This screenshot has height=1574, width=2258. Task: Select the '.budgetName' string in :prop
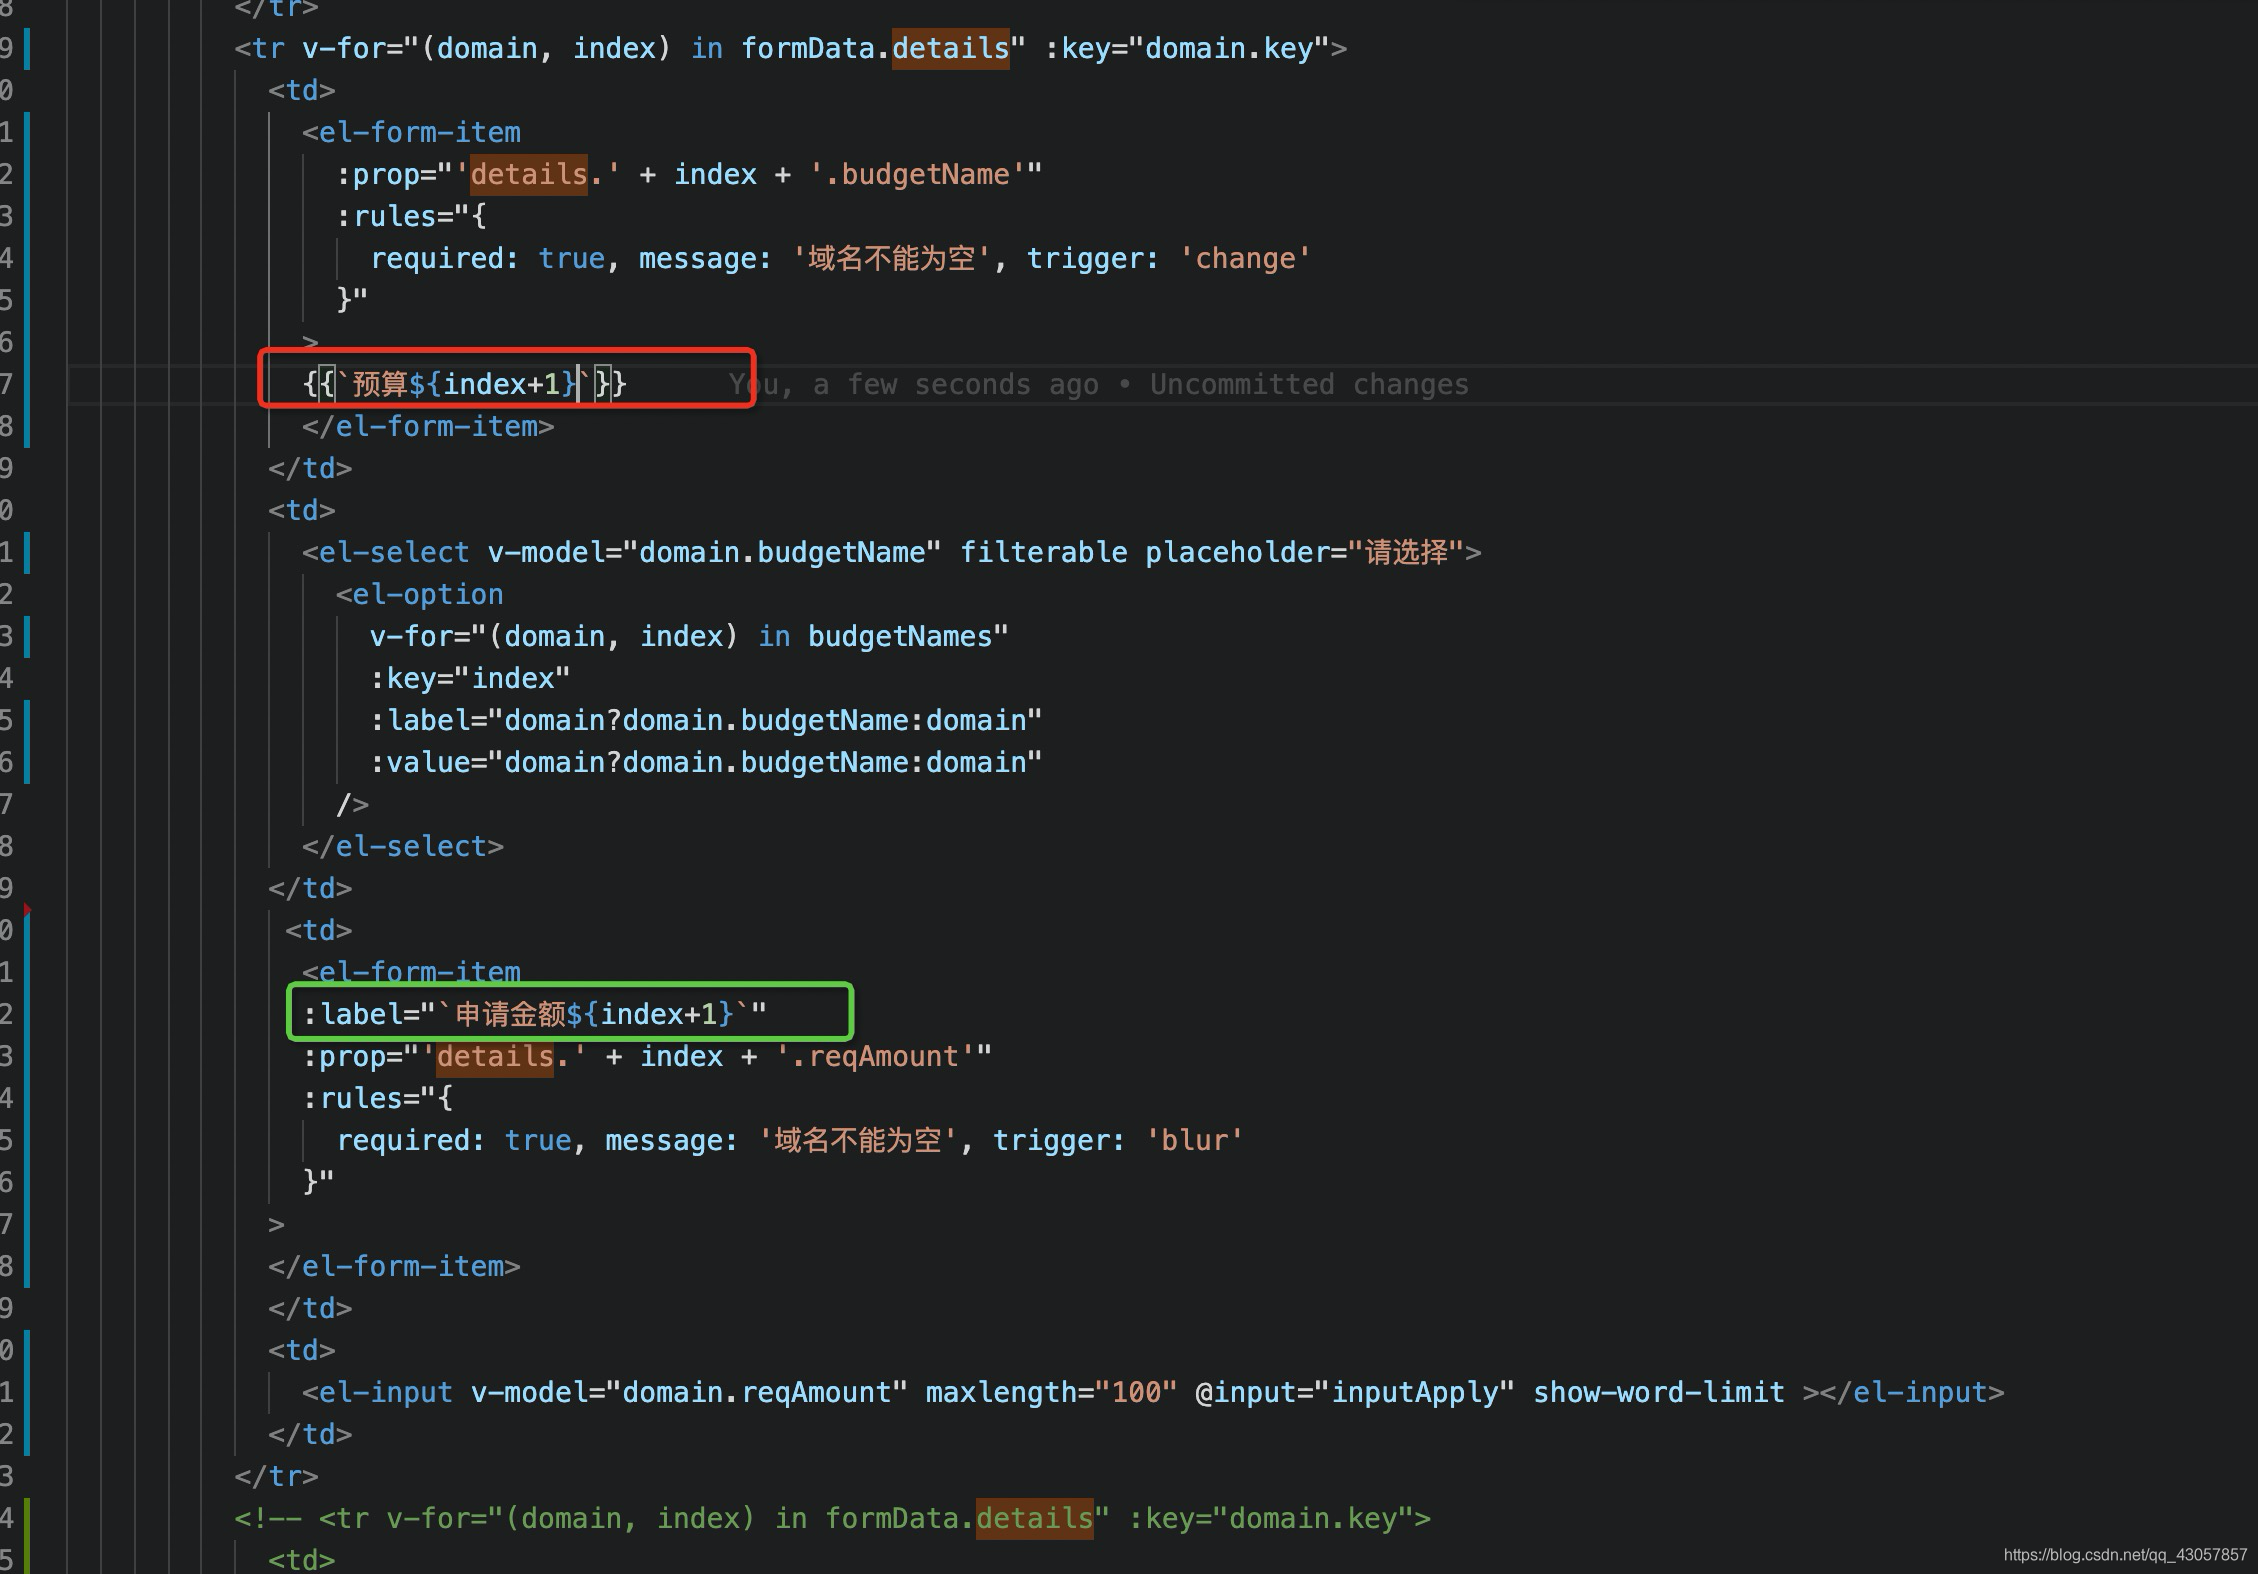click(x=917, y=175)
